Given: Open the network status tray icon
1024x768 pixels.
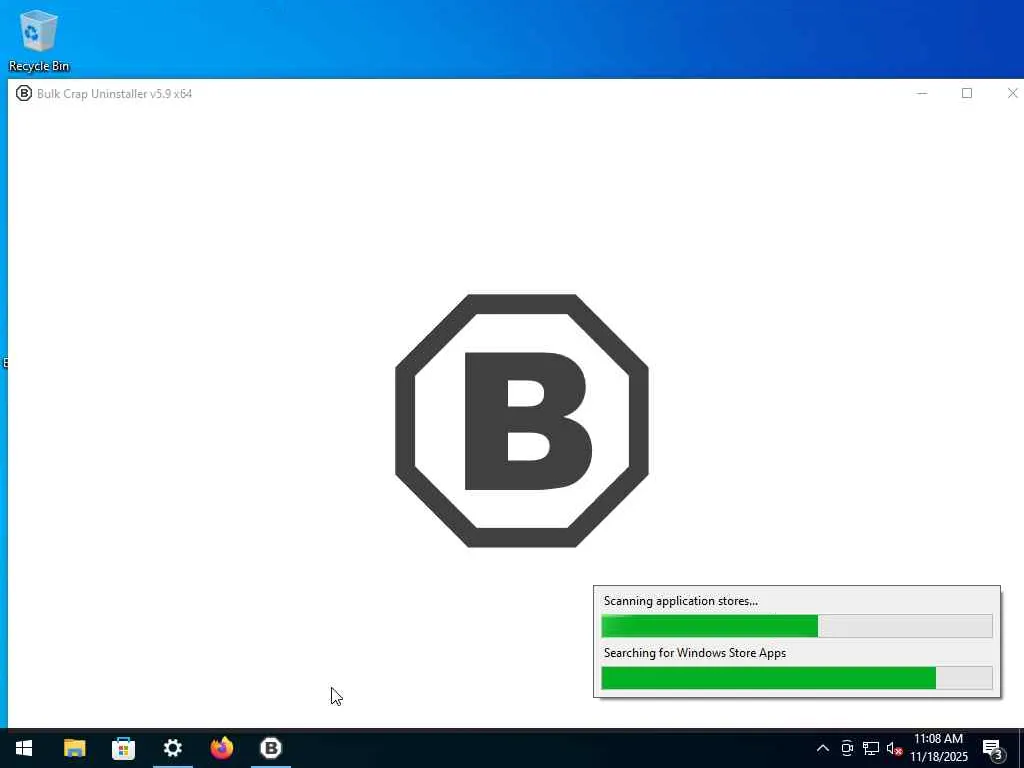Looking at the screenshot, I should (x=871, y=748).
